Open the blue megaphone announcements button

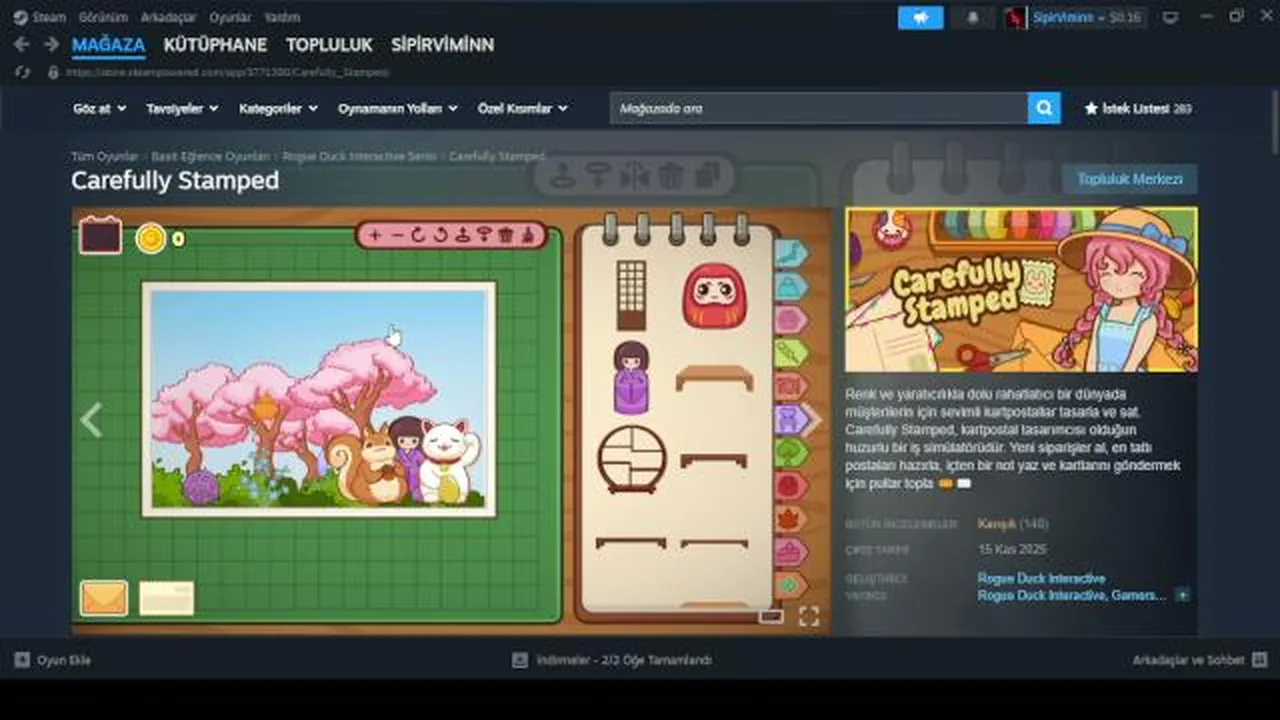[920, 18]
